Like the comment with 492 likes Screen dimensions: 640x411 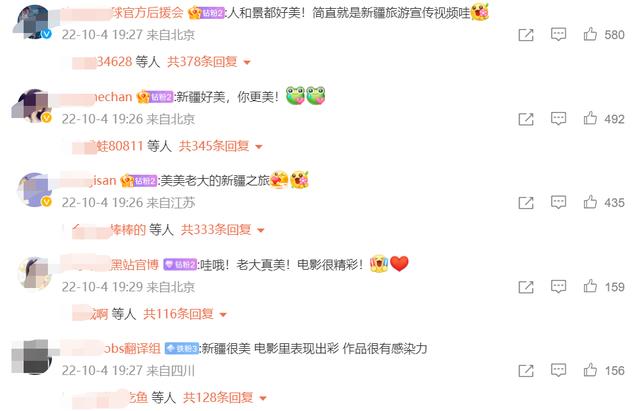coord(590,118)
